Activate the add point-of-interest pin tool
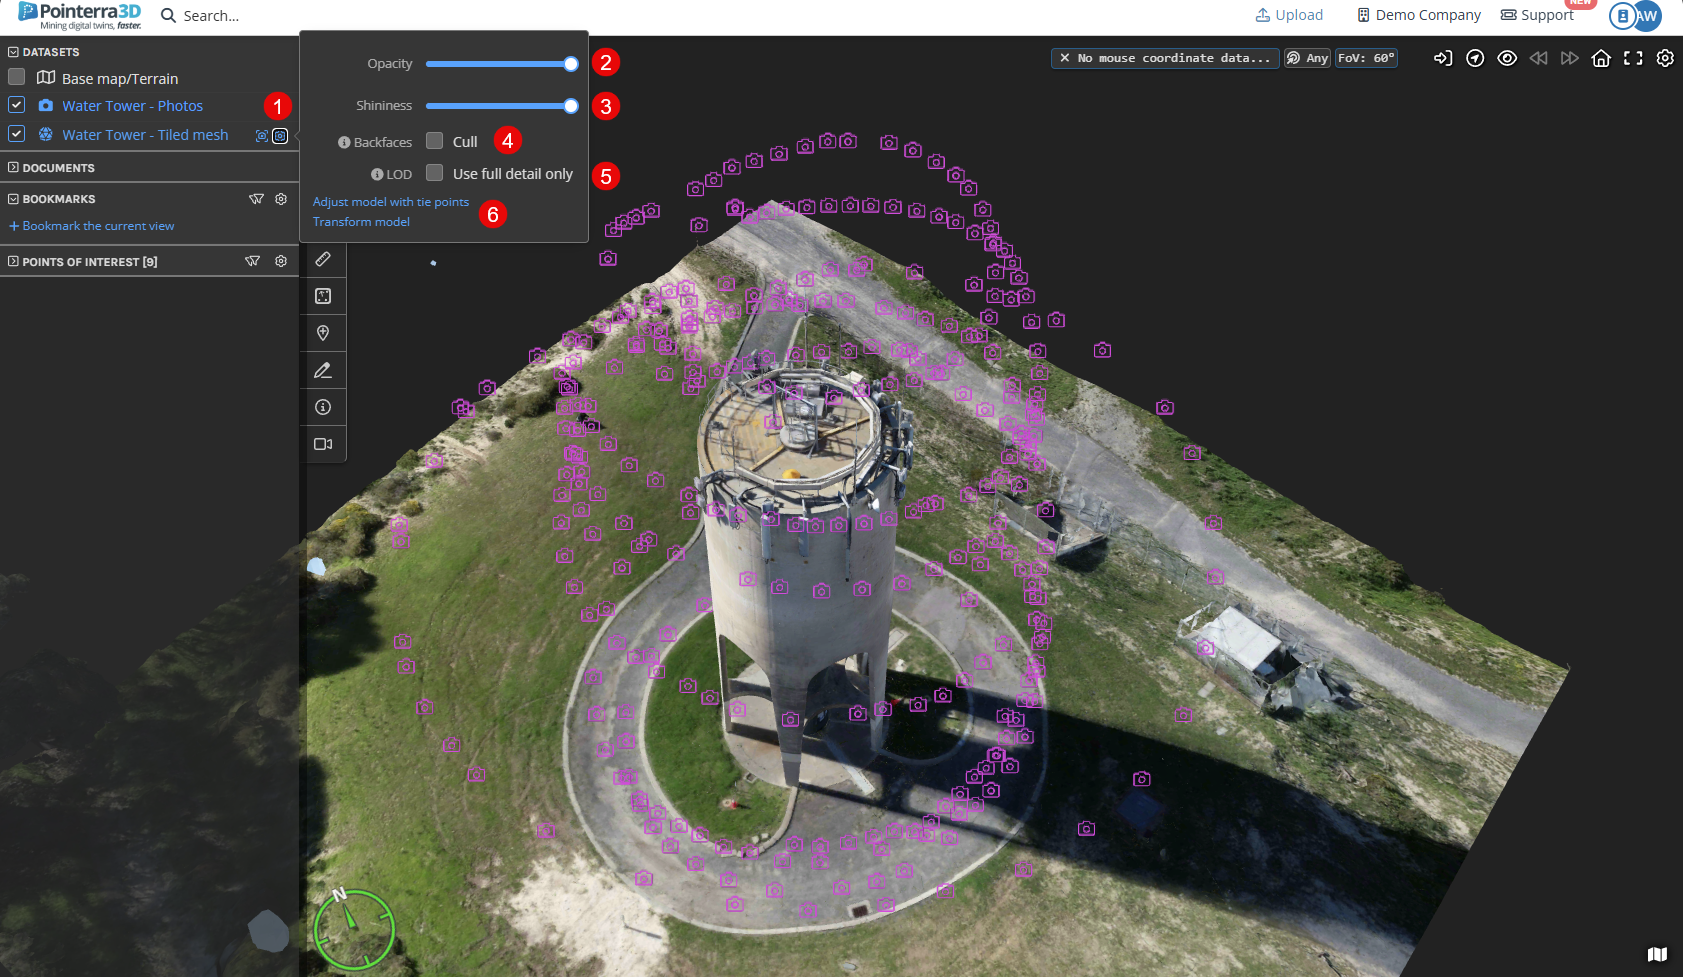This screenshot has width=1683, height=977. point(323,333)
